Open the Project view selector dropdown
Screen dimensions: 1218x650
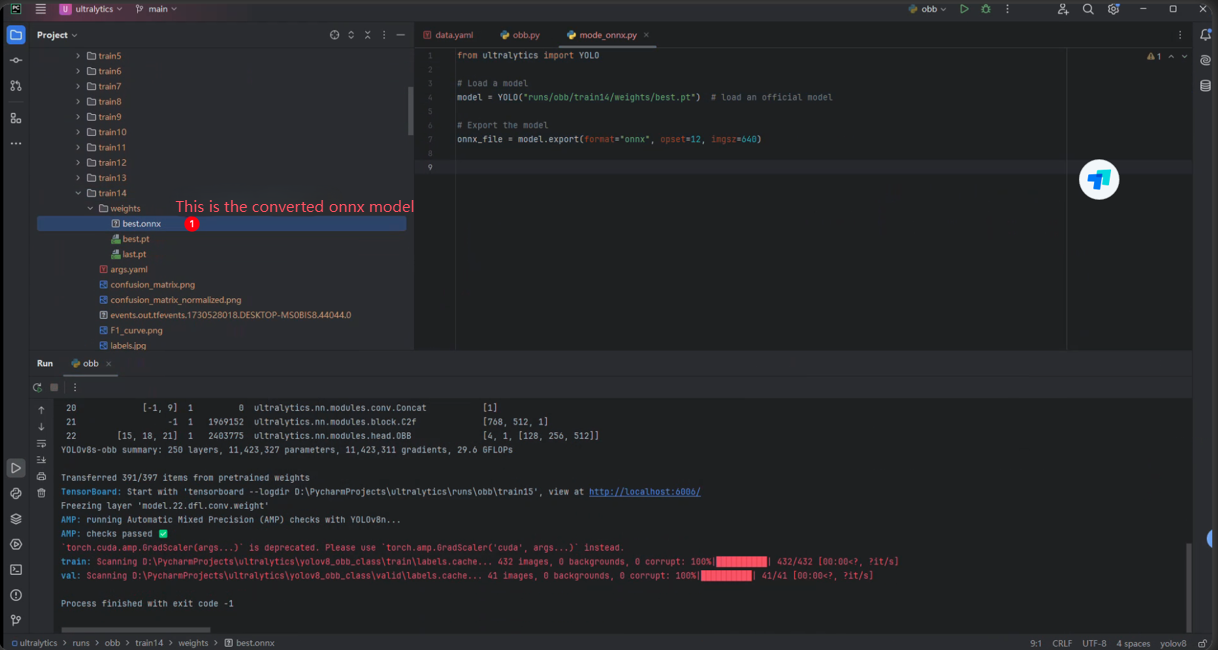(57, 35)
